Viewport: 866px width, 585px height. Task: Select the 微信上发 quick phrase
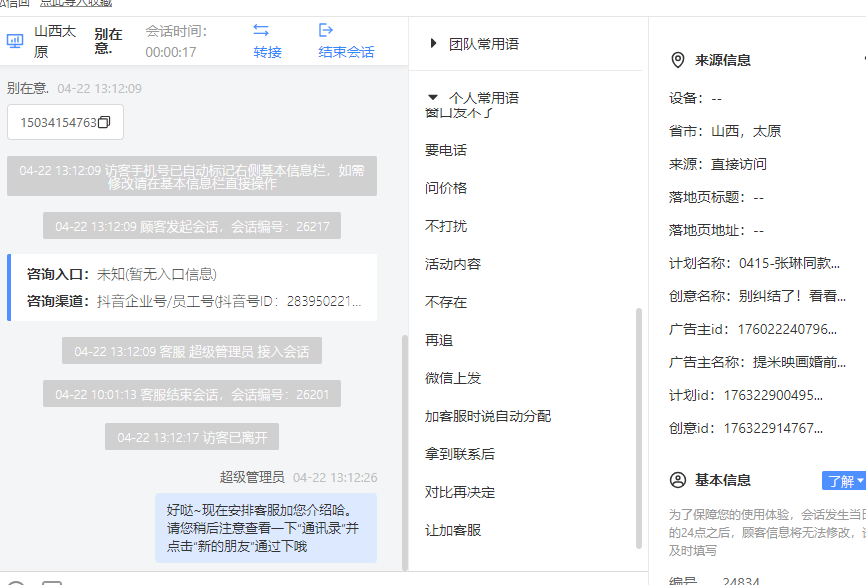pyautogui.click(x=453, y=378)
